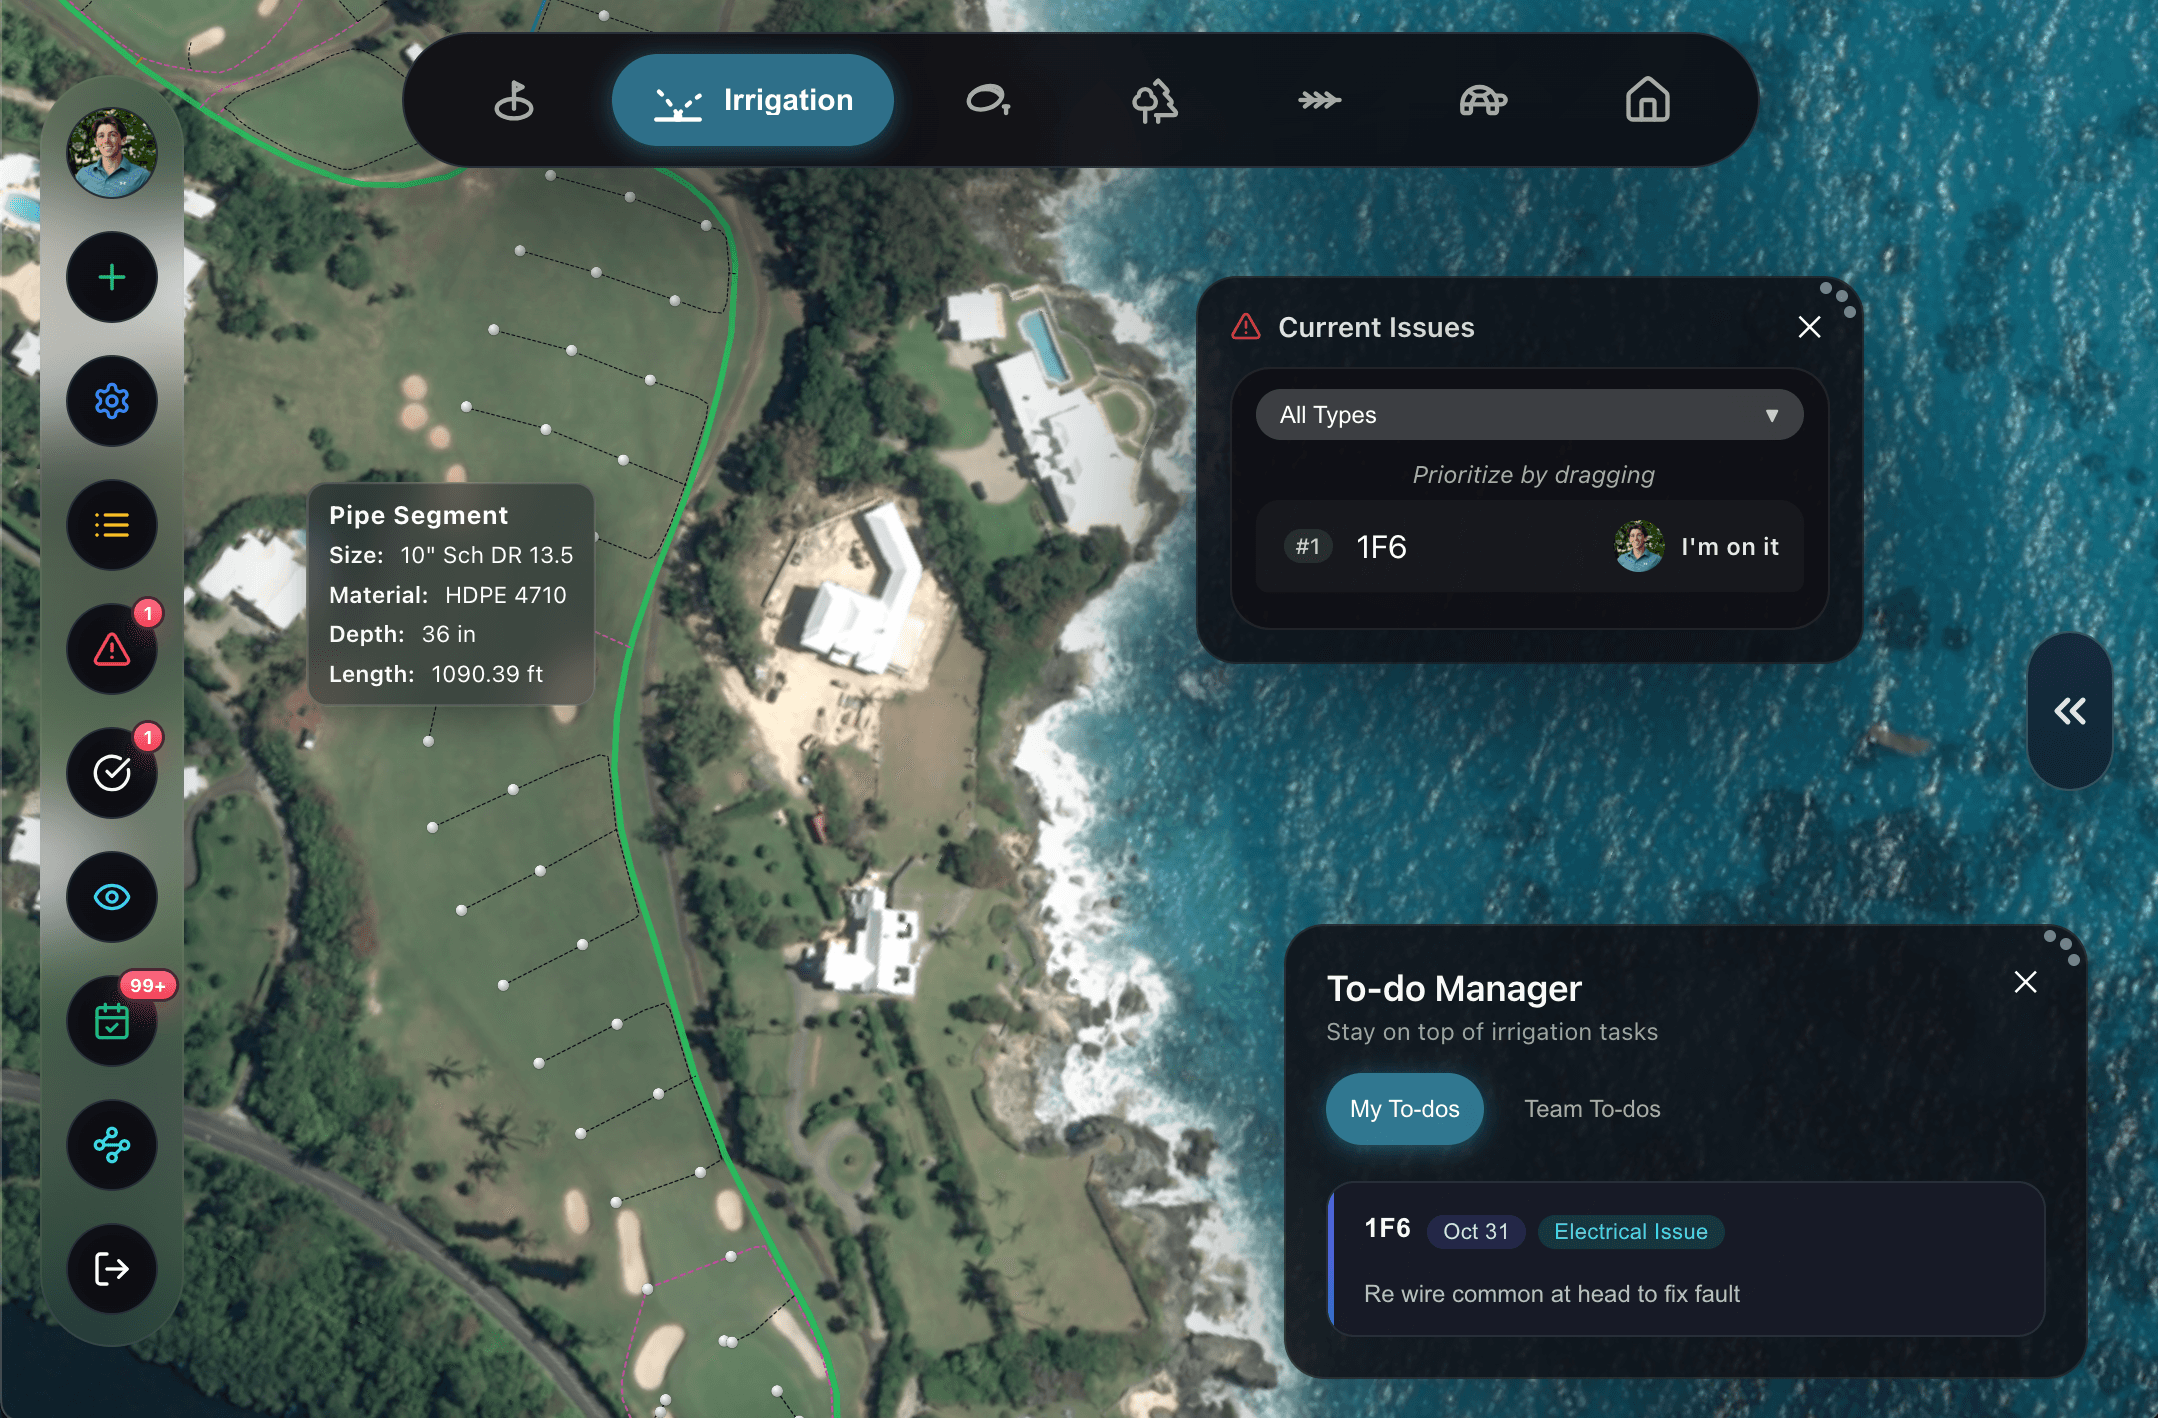
Task: Select the golf cart icon
Action: [1483, 100]
